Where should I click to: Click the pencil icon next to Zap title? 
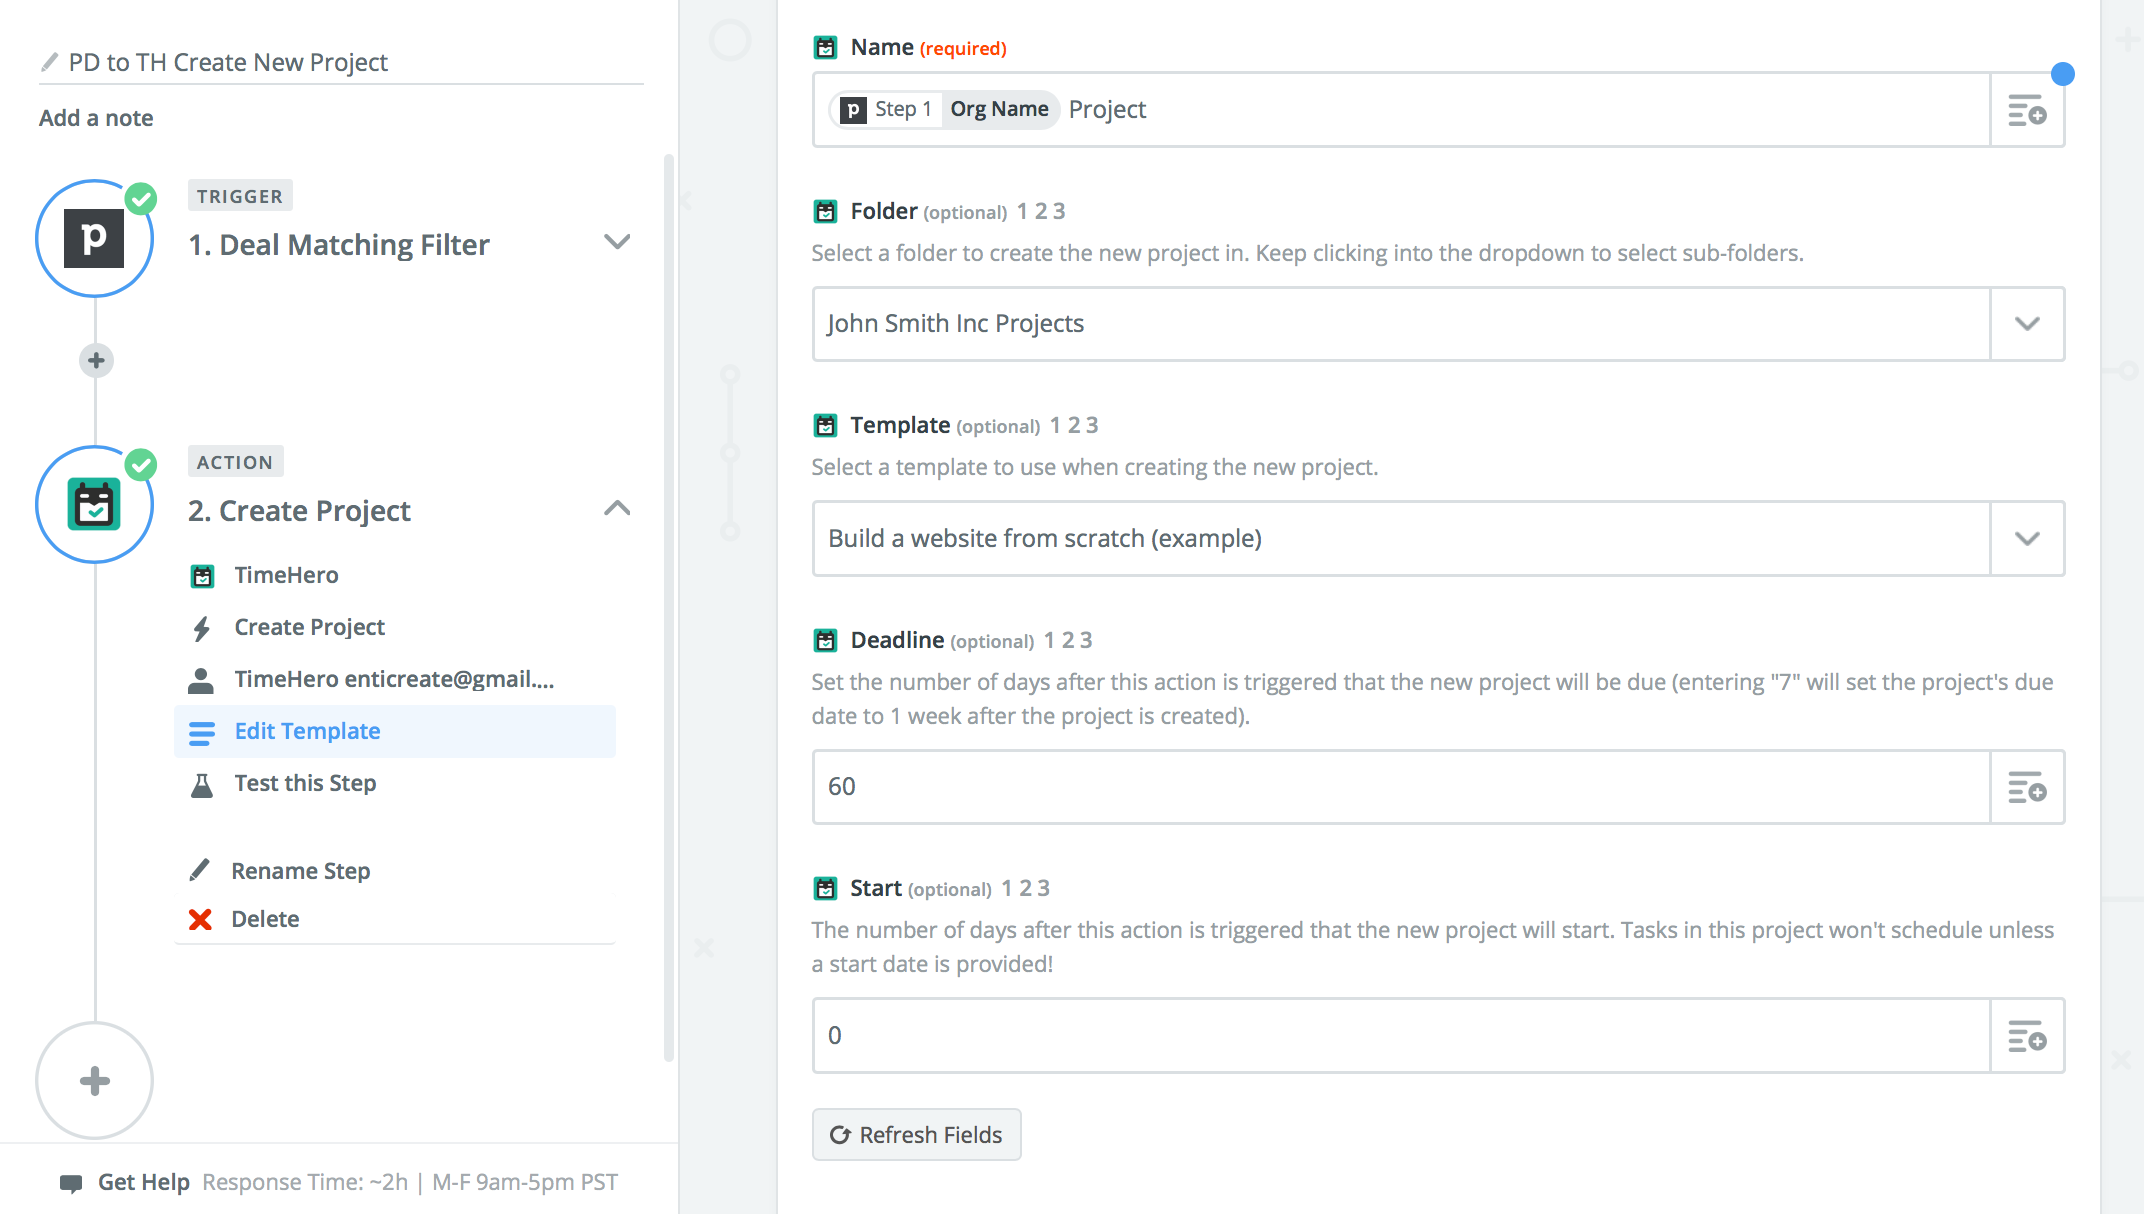point(49,62)
